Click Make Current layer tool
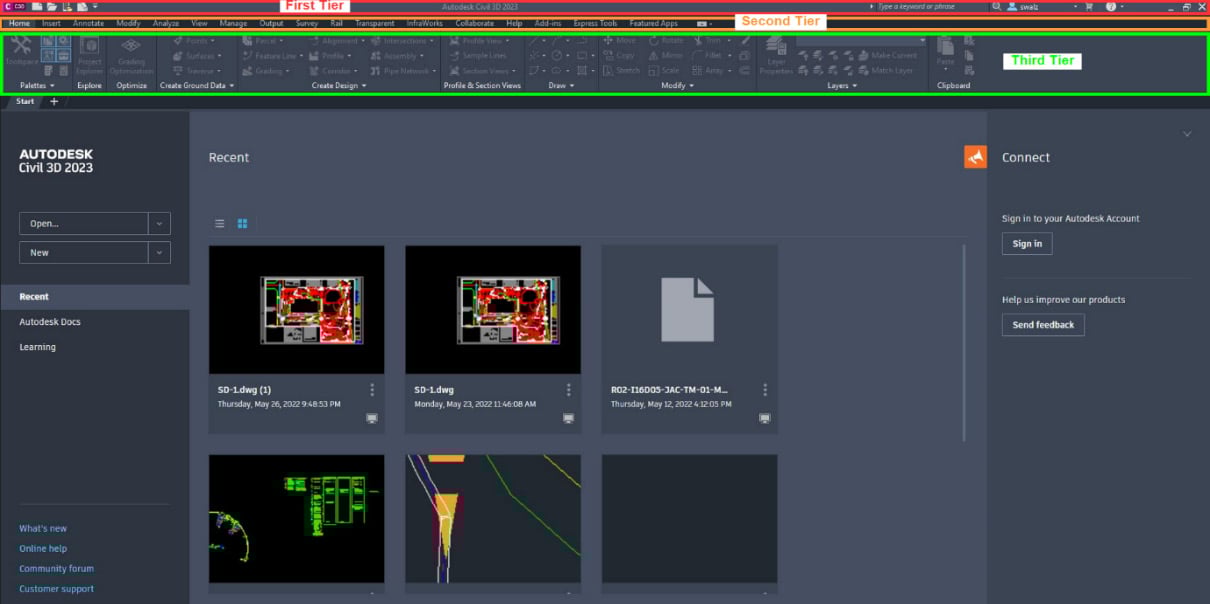 (x=887, y=56)
